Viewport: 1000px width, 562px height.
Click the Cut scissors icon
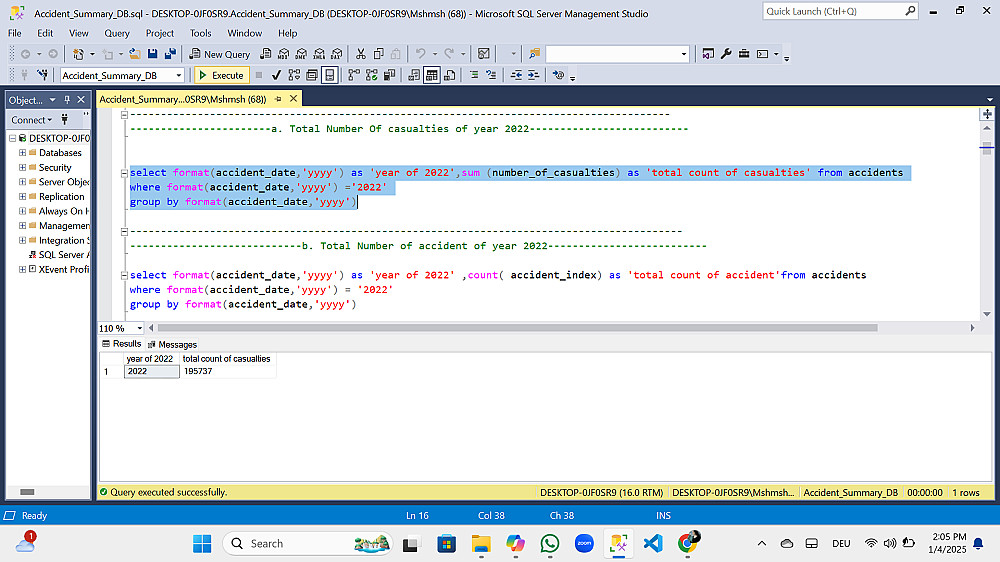[361, 54]
